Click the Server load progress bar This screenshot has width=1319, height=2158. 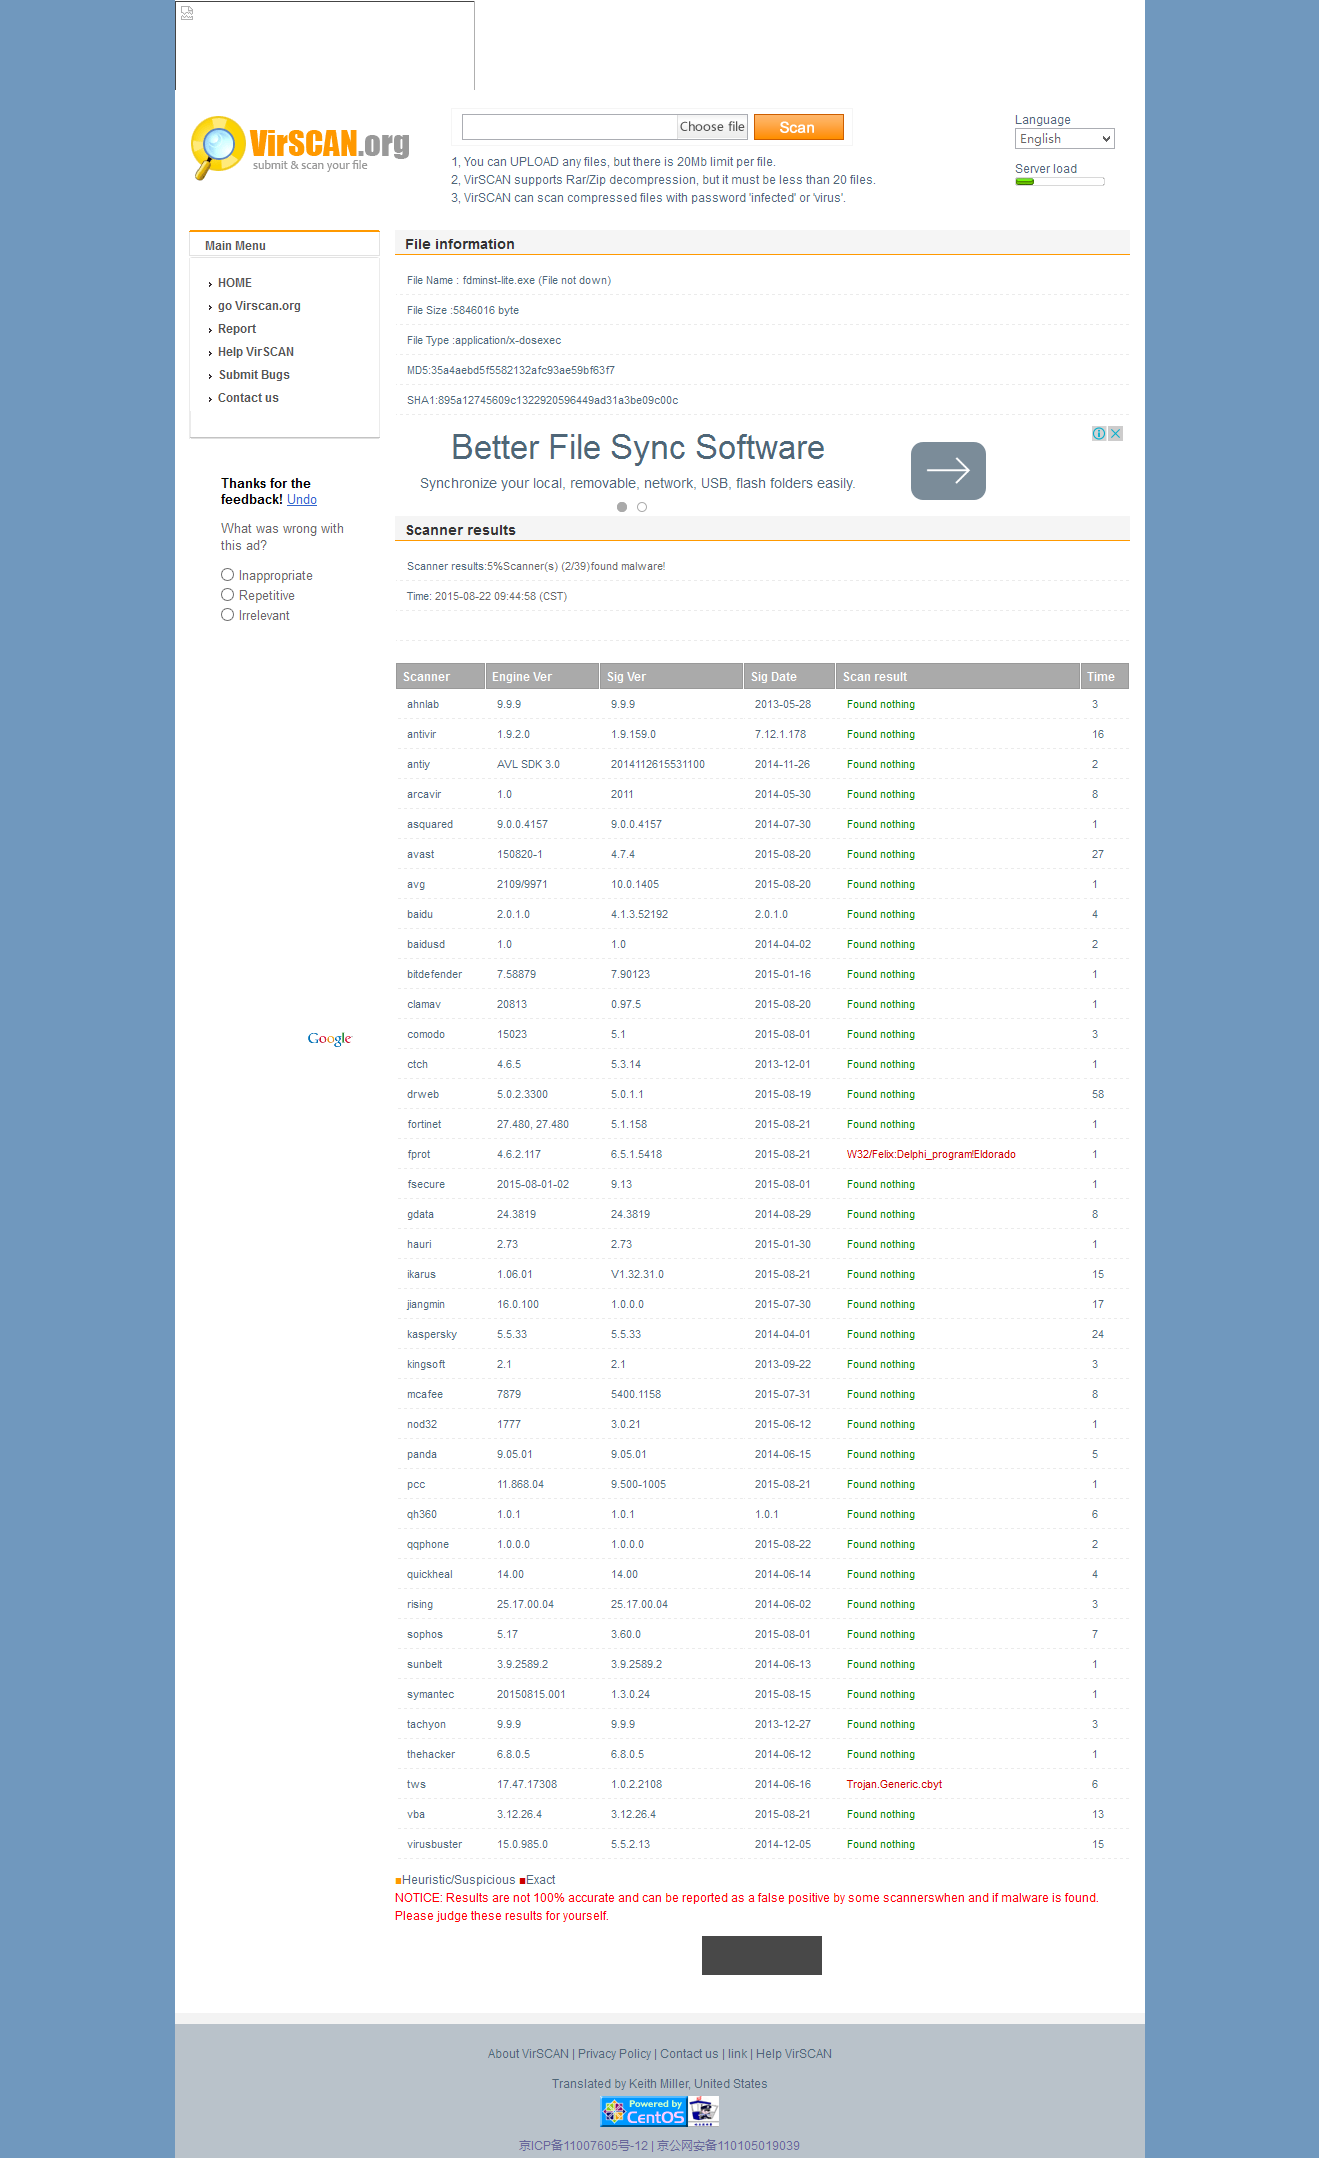(x=1060, y=182)
